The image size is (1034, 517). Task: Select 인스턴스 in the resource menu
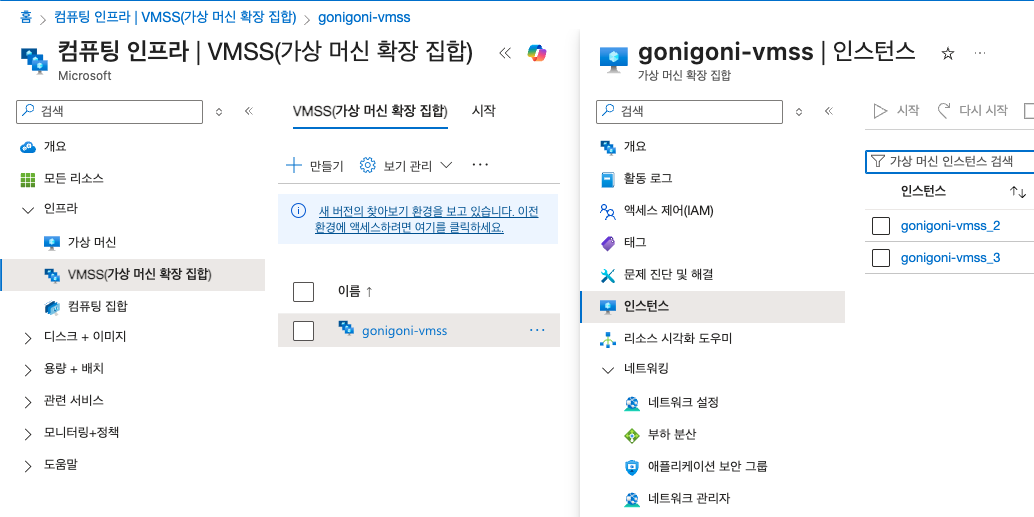[712, 307]
